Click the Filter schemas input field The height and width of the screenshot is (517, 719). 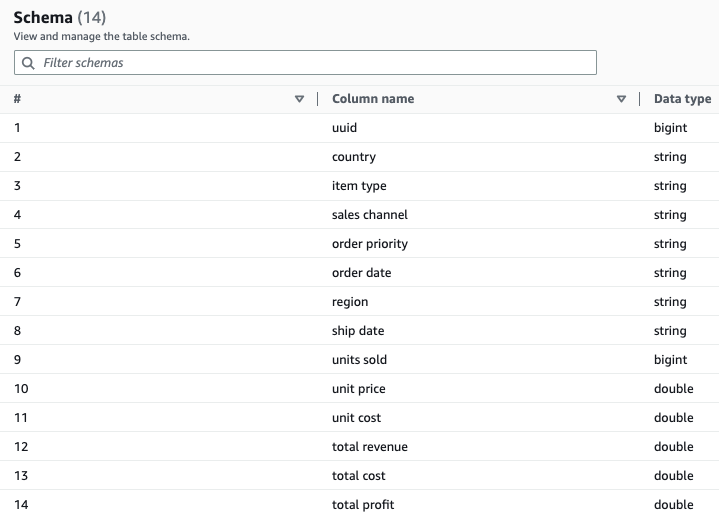[305, 62]
